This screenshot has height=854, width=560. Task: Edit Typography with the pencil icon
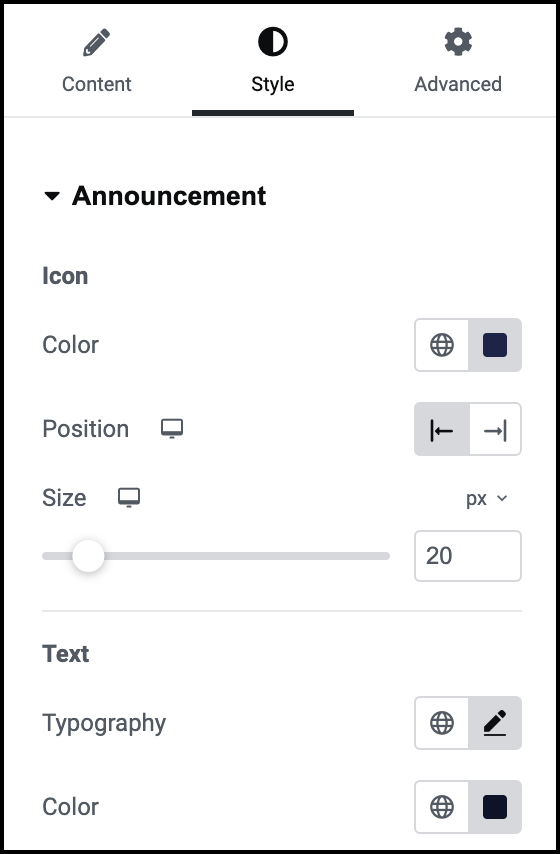pos(495,723)
